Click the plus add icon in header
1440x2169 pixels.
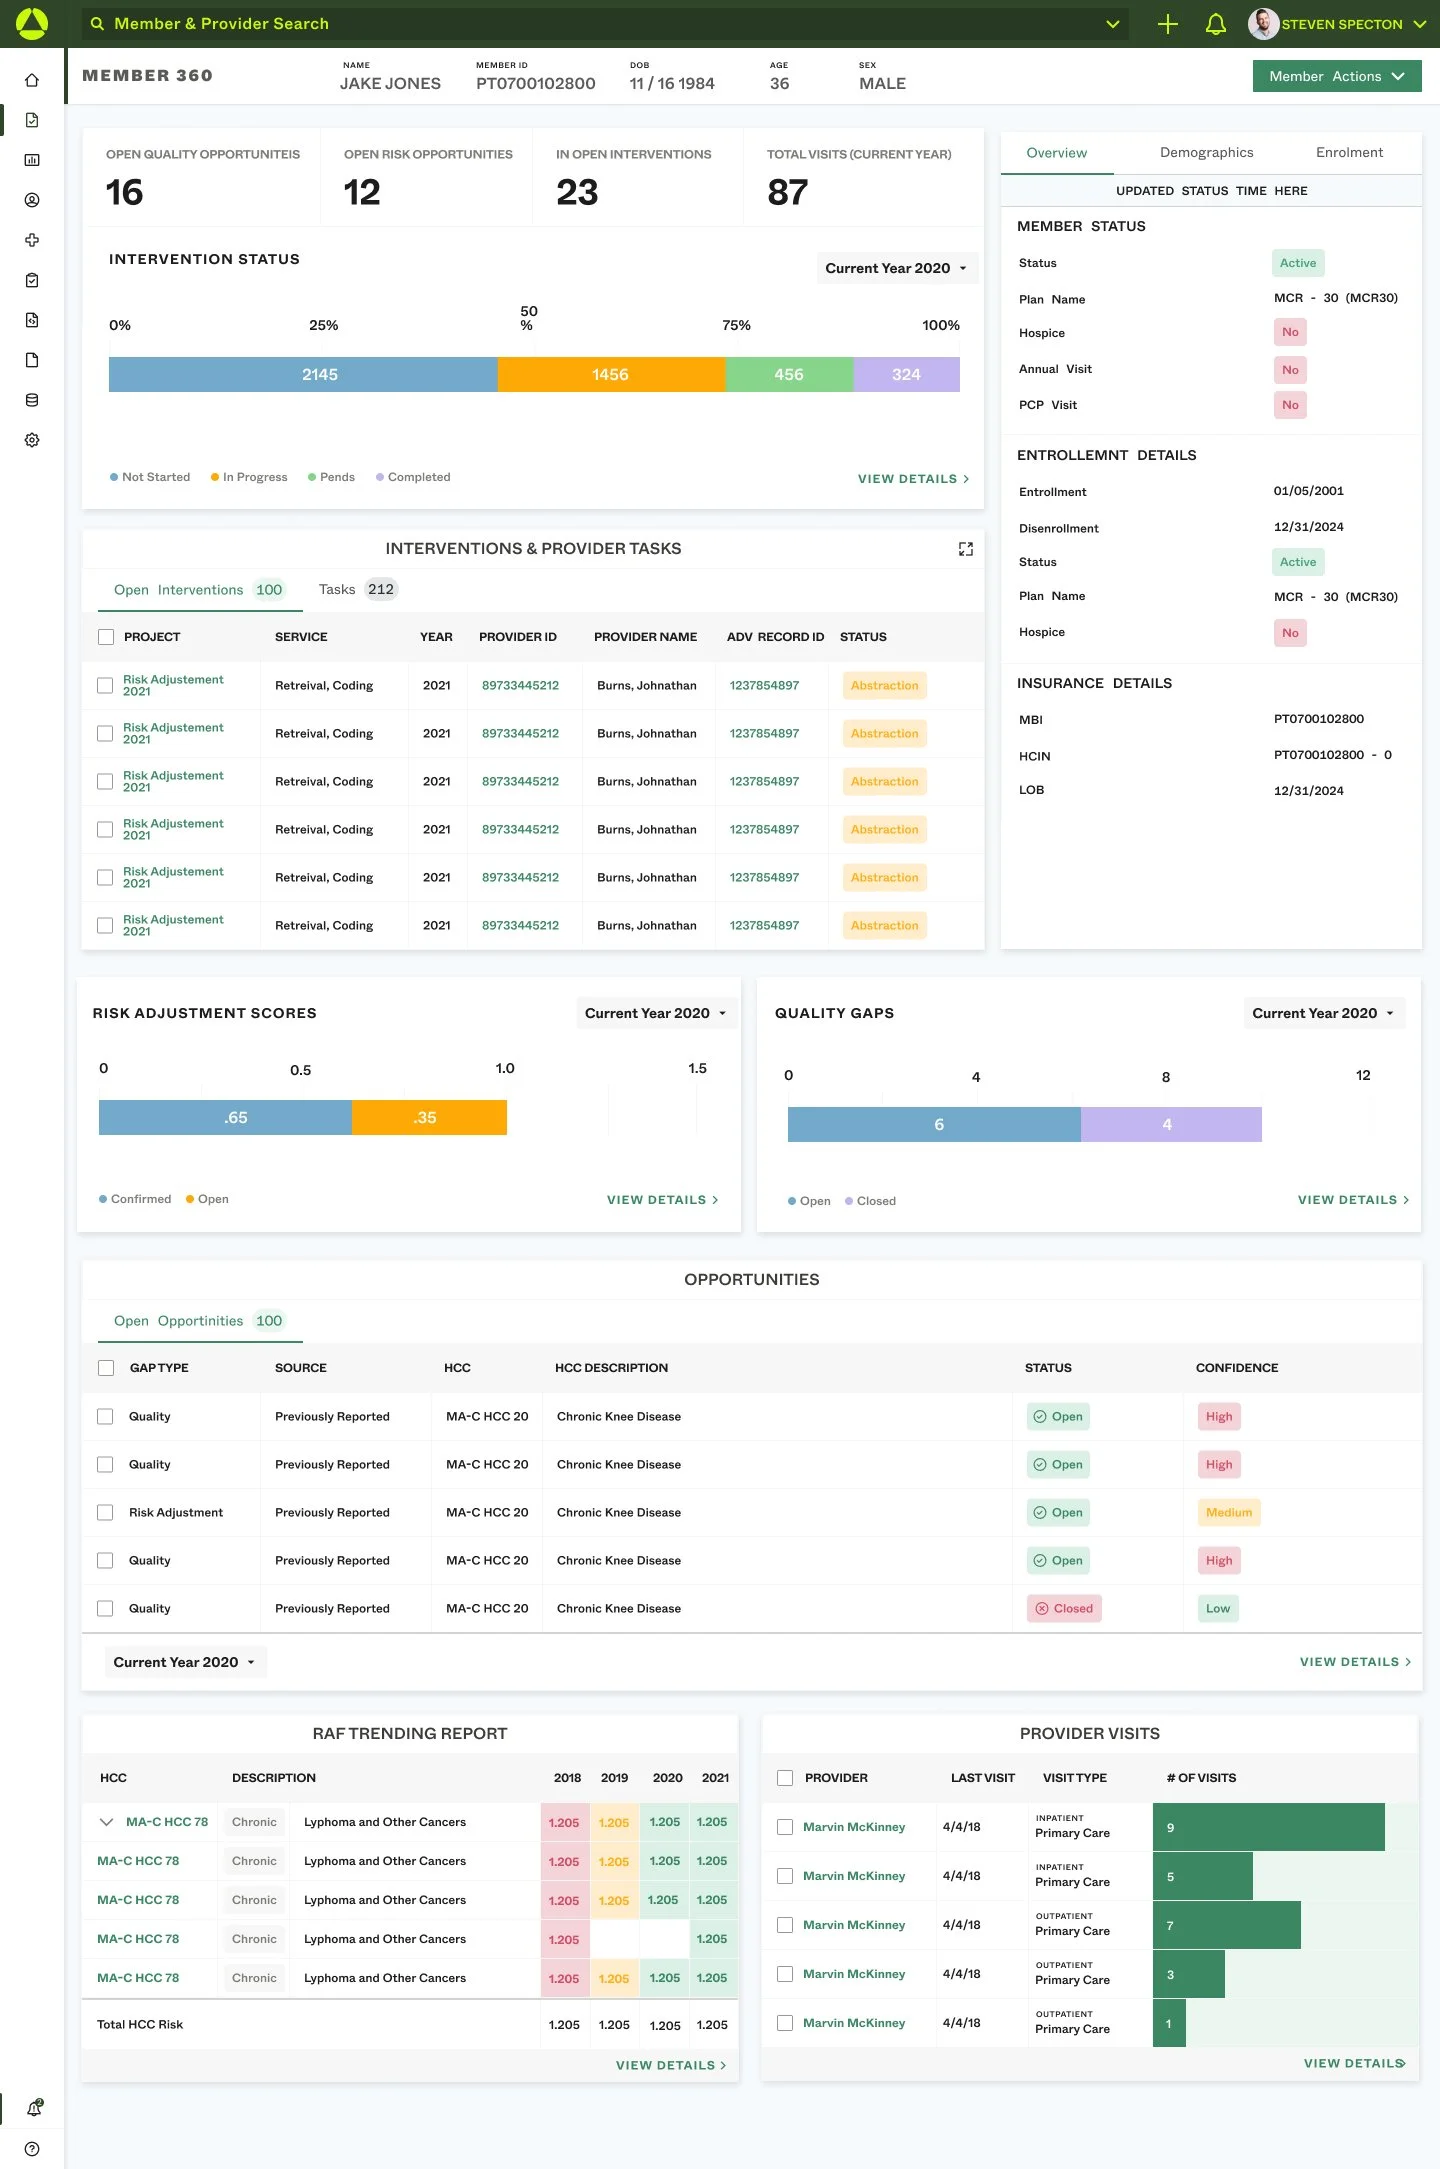click(1167, 24)
